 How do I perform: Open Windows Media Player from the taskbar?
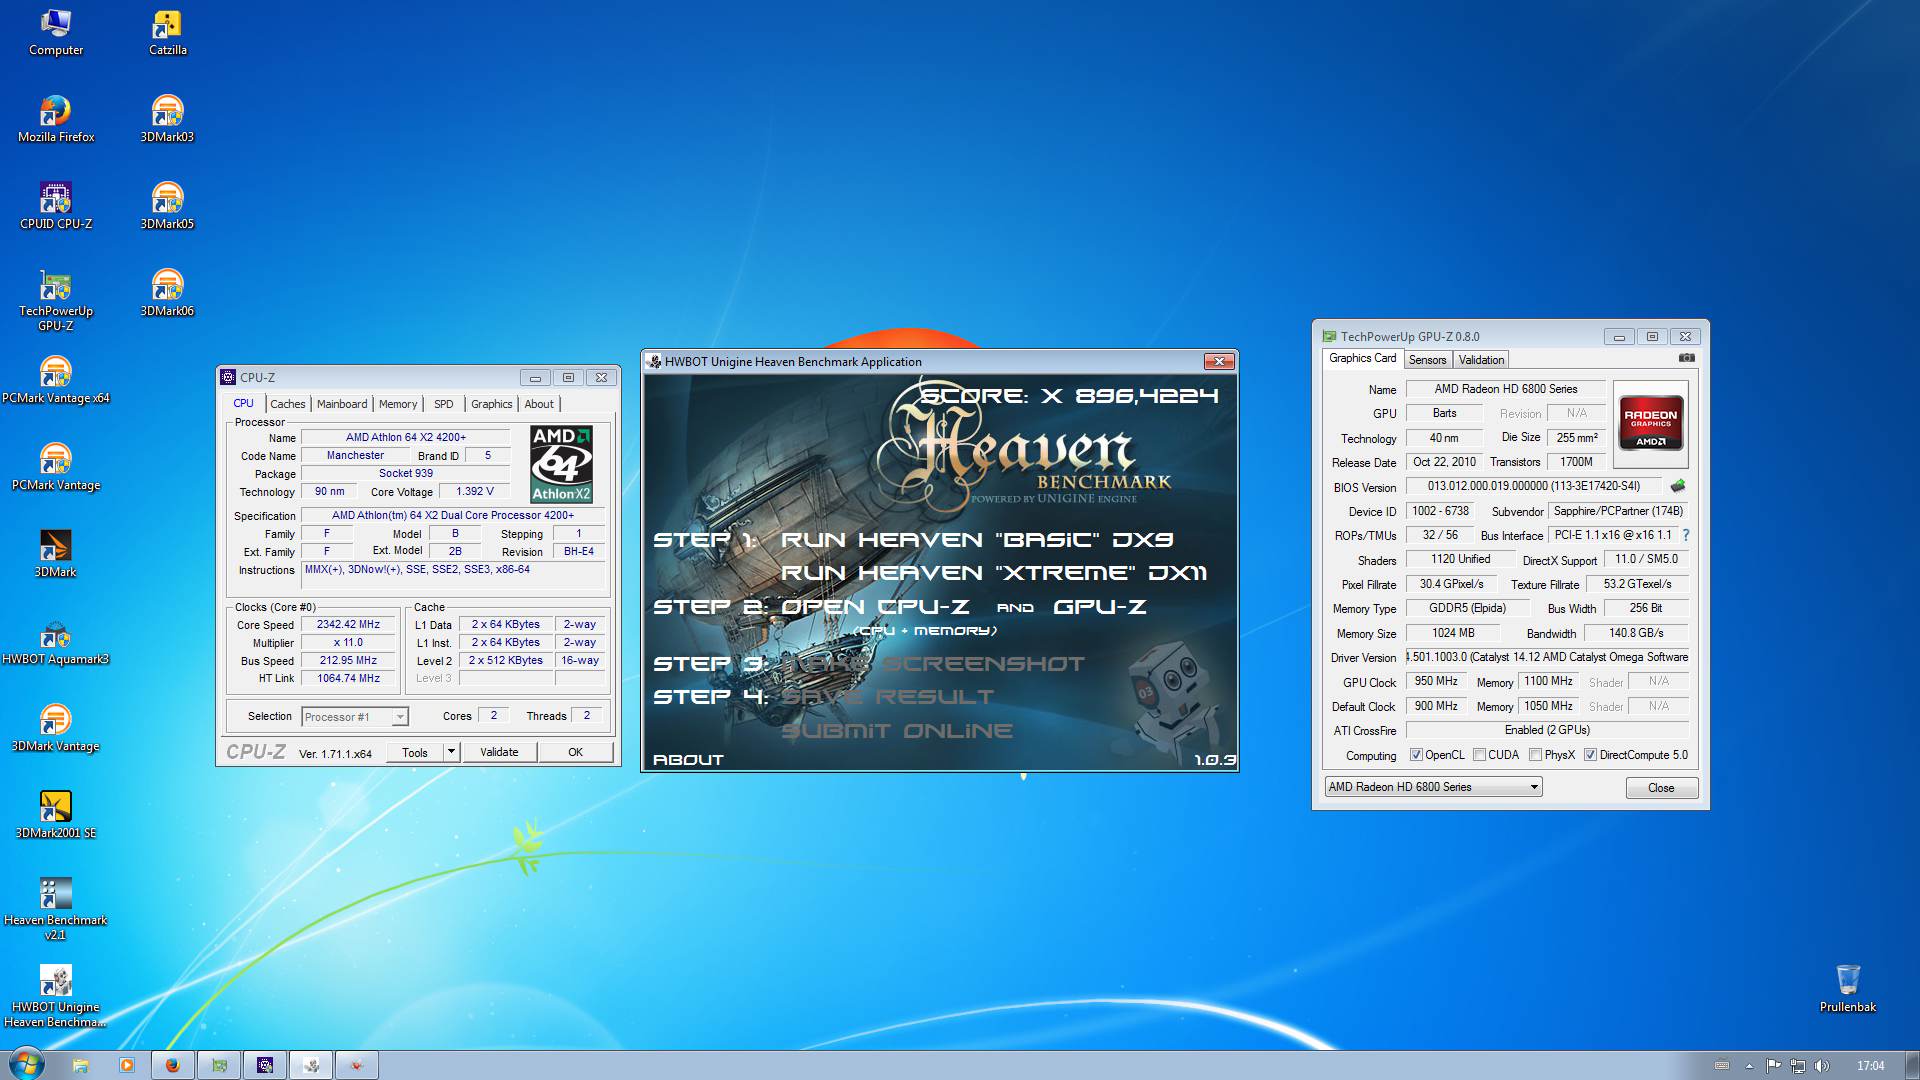126,1065
